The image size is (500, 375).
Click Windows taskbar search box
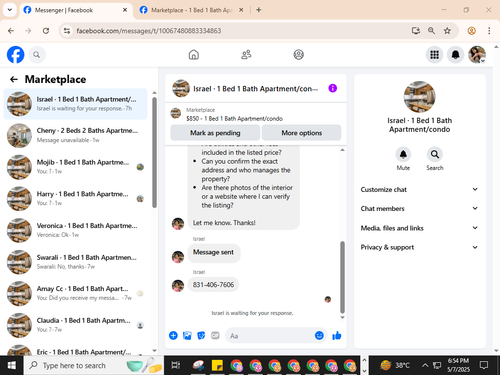[94, 366]
